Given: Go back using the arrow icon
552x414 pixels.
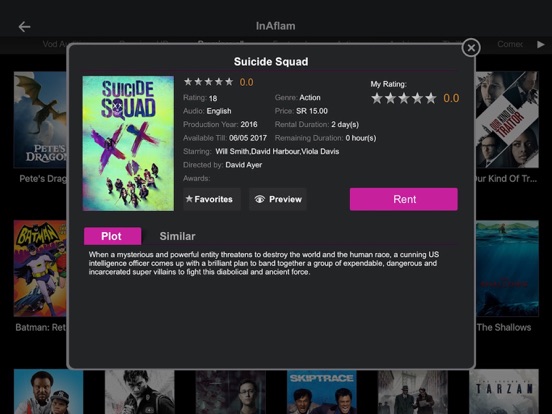Looking at the screenshot, I should (x=24, y=26).
